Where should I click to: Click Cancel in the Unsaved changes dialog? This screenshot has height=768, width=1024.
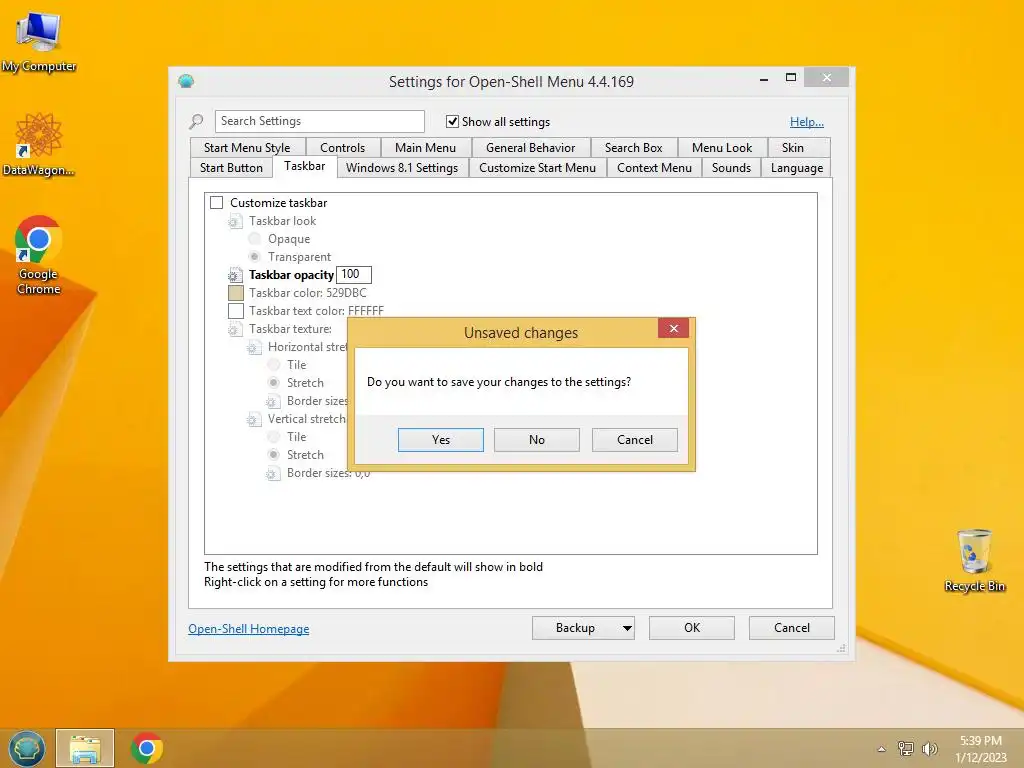point(635,440)
